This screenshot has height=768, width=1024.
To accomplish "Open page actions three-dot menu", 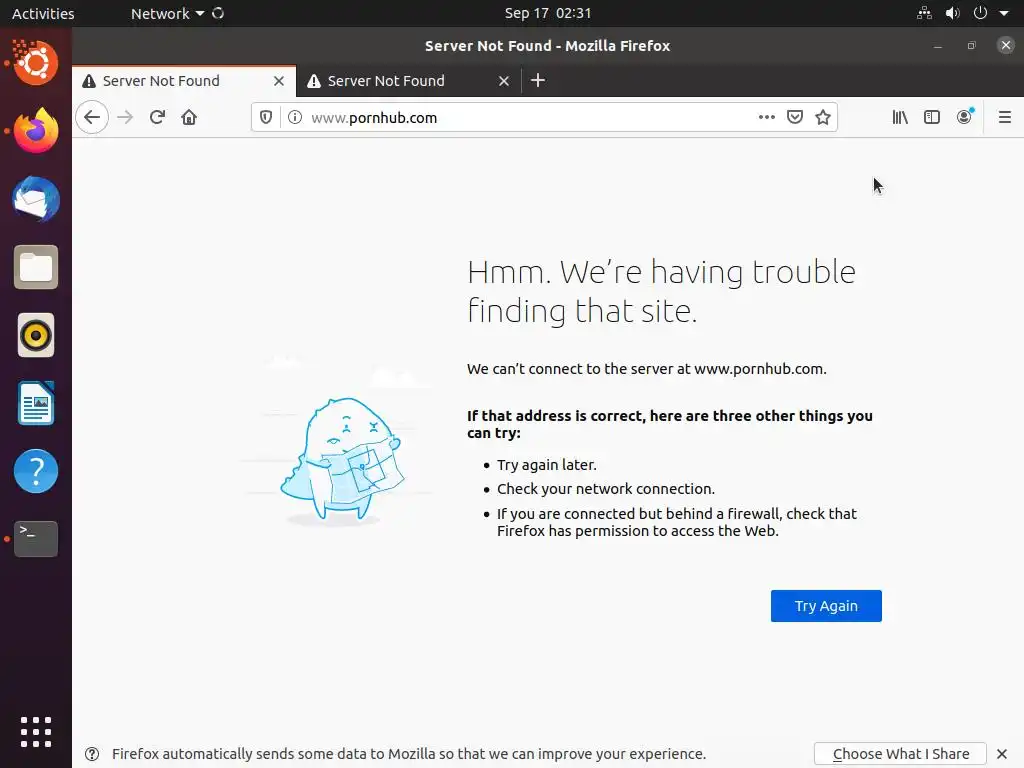I will pos(767,118).
